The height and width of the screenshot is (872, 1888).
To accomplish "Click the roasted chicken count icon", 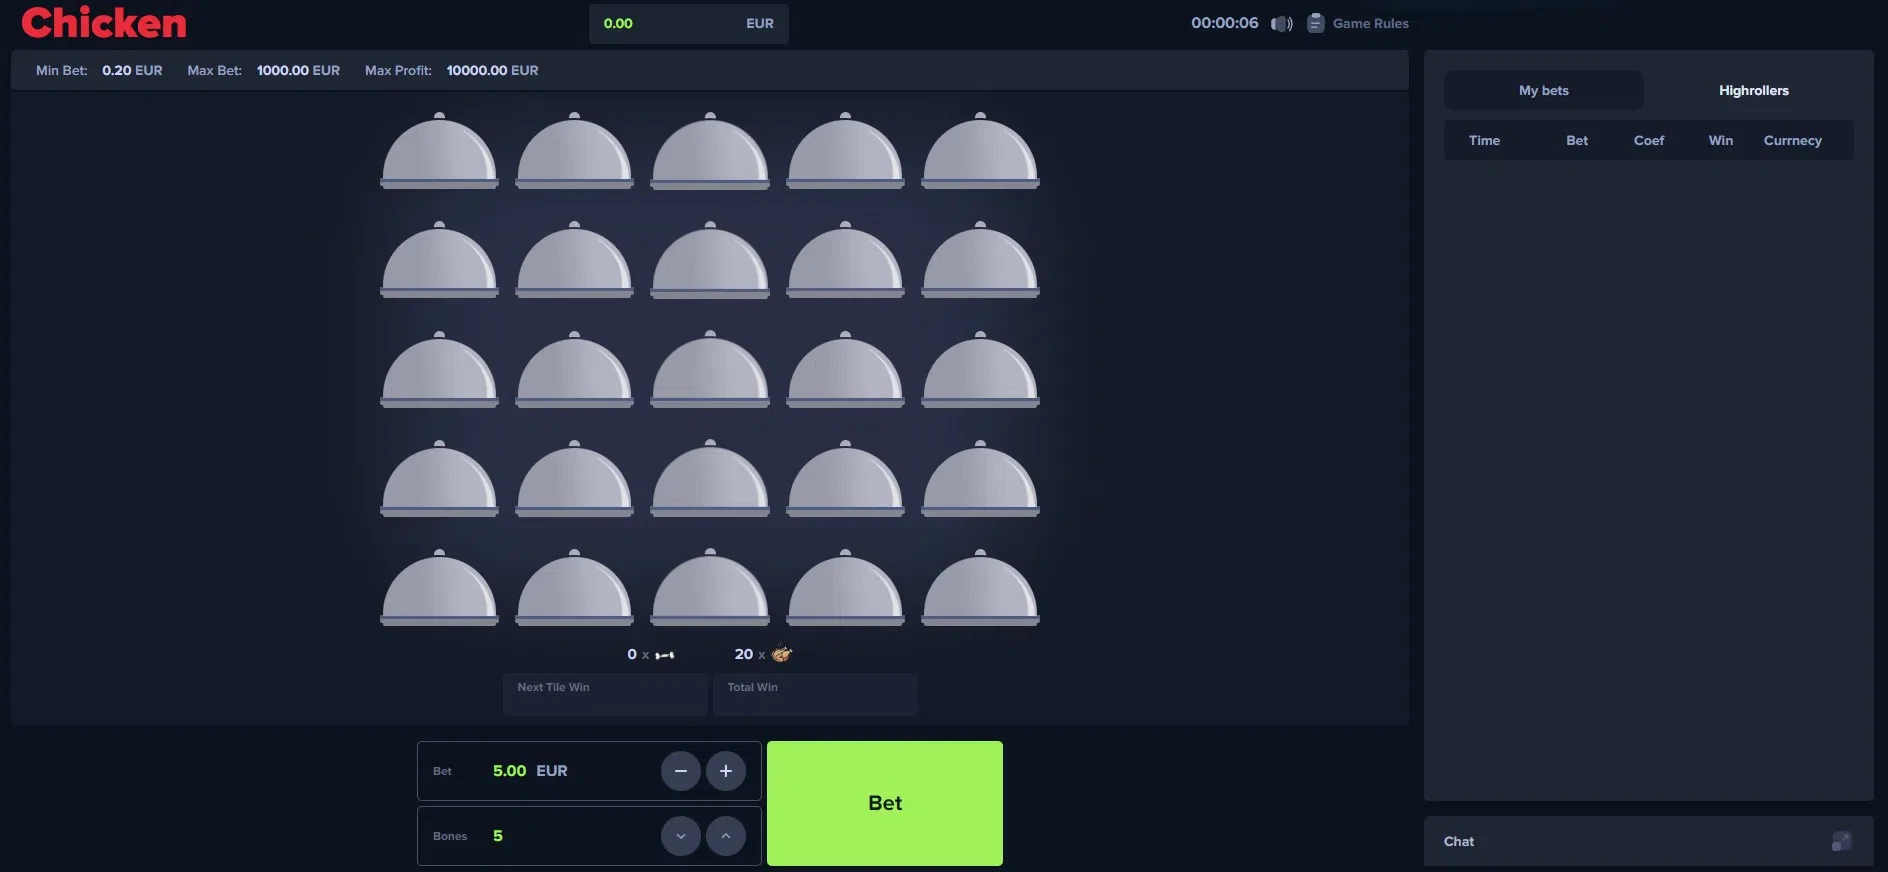I will pyautogui.click(x=781, y=654).
